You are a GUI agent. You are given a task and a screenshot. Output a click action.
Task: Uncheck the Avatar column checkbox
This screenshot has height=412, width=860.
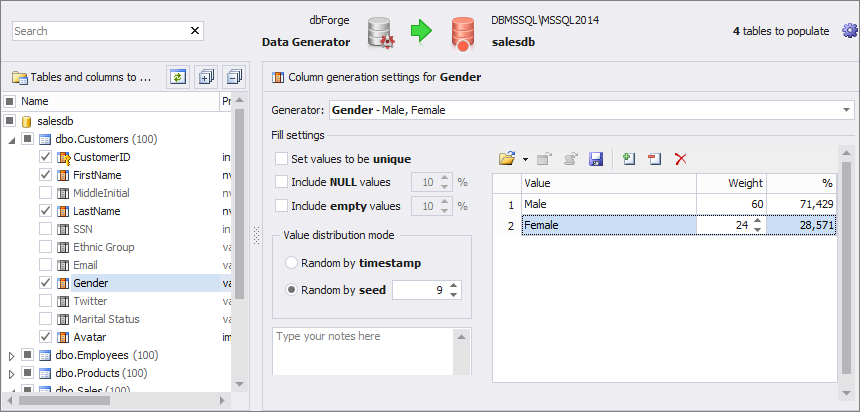(x=46, y=337)
